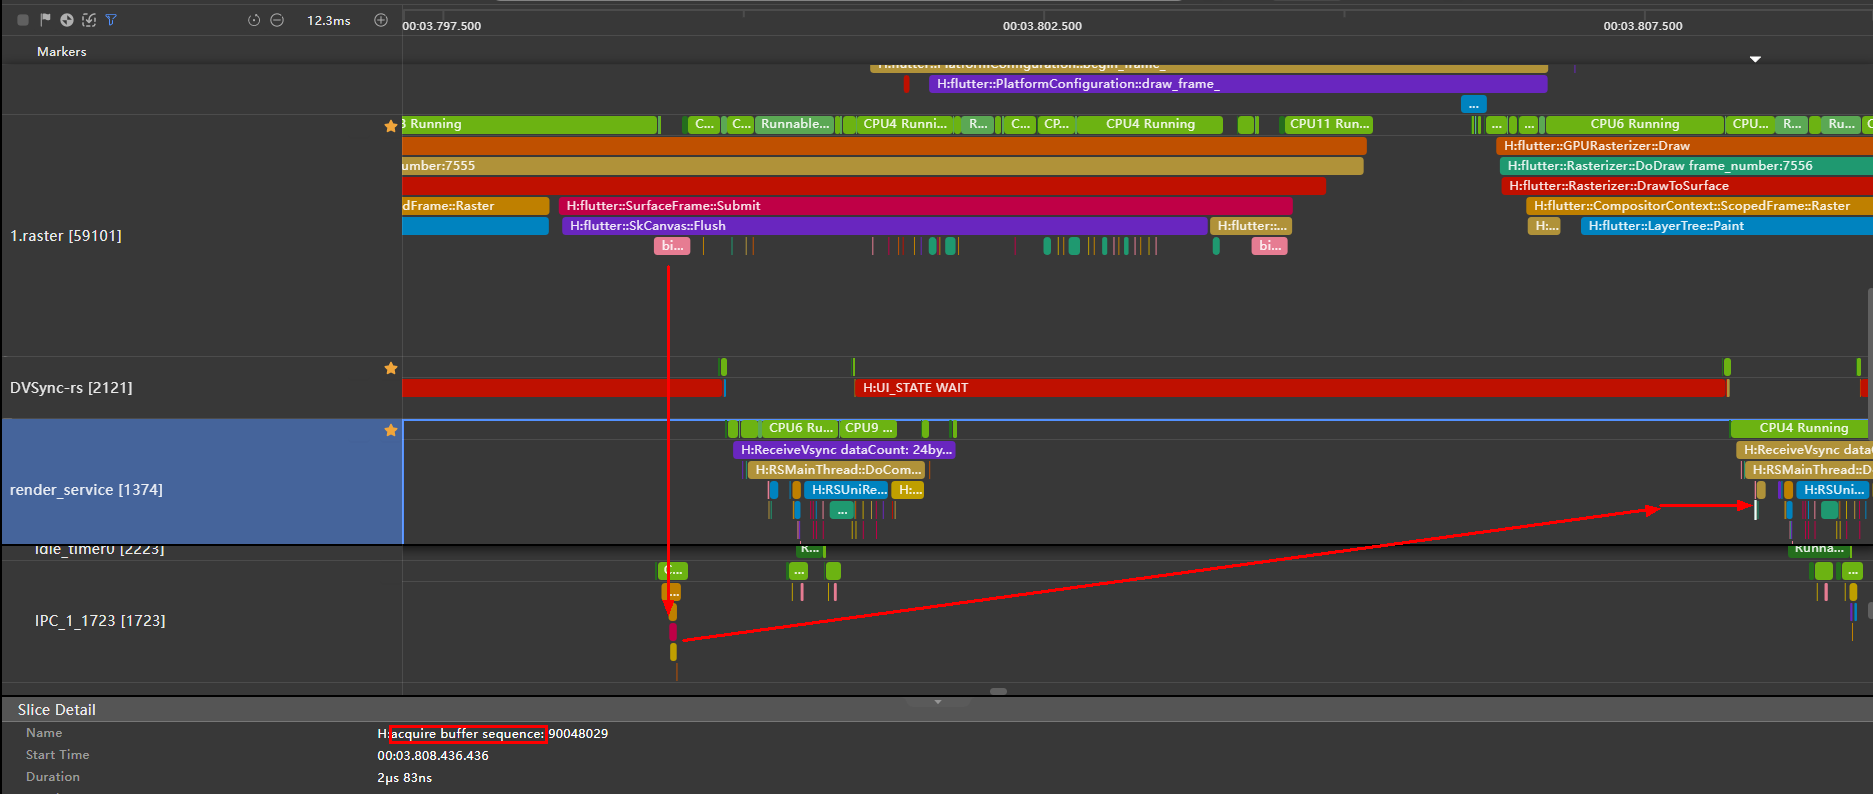Select the H:RSMainThread::DoCom... slice

836,470
